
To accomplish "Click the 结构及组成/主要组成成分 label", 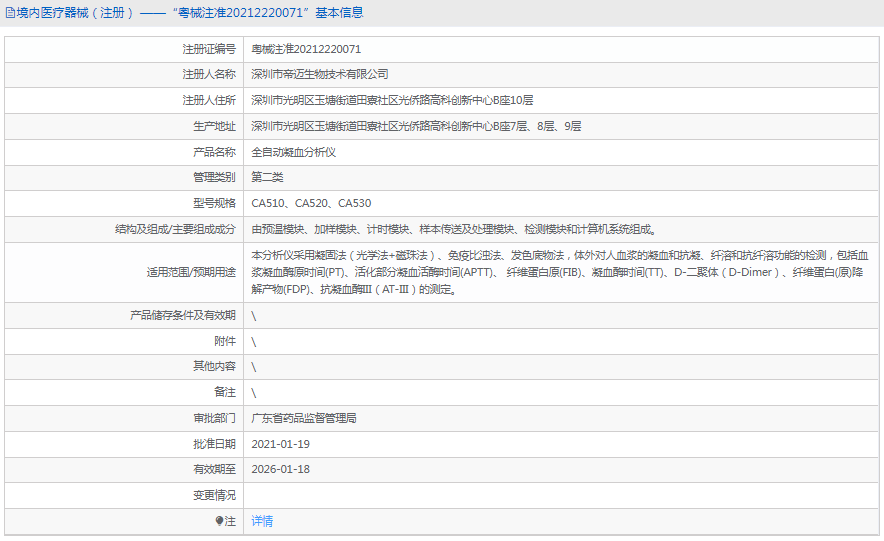I will (175, 229).
